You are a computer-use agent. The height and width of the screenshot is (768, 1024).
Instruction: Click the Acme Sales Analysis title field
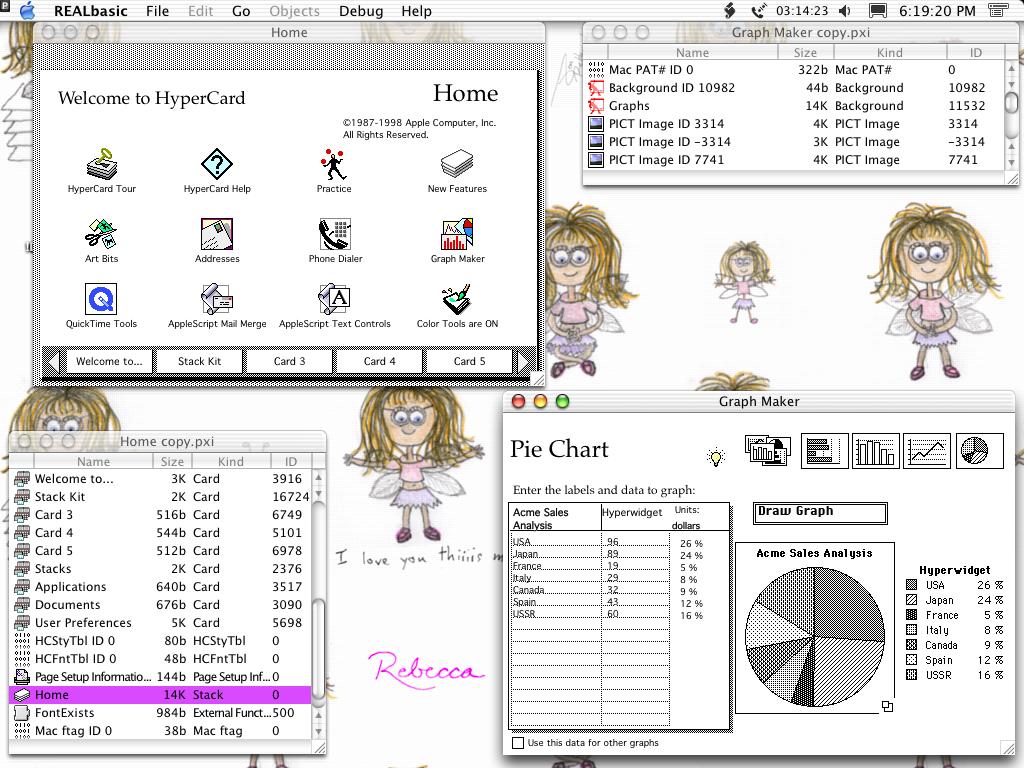click(554, 519)
